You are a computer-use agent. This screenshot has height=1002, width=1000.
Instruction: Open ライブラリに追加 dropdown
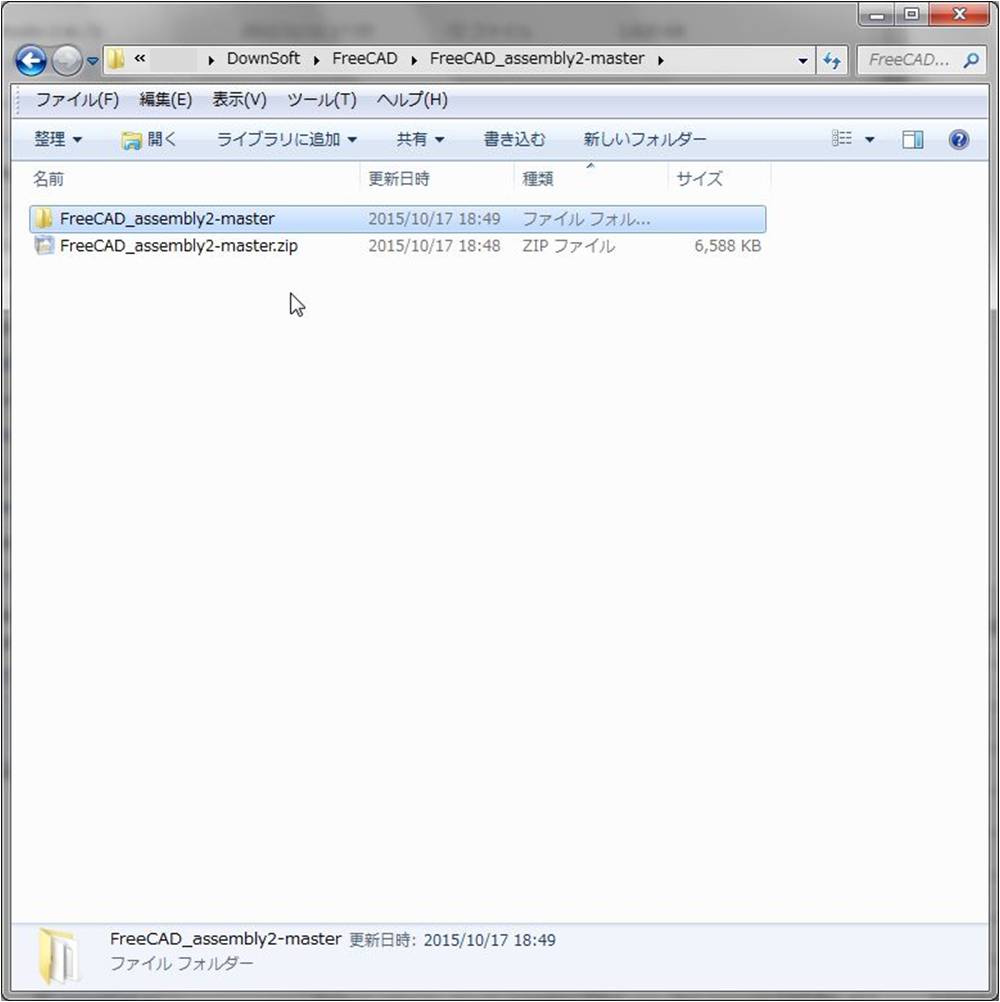point(286,139)
